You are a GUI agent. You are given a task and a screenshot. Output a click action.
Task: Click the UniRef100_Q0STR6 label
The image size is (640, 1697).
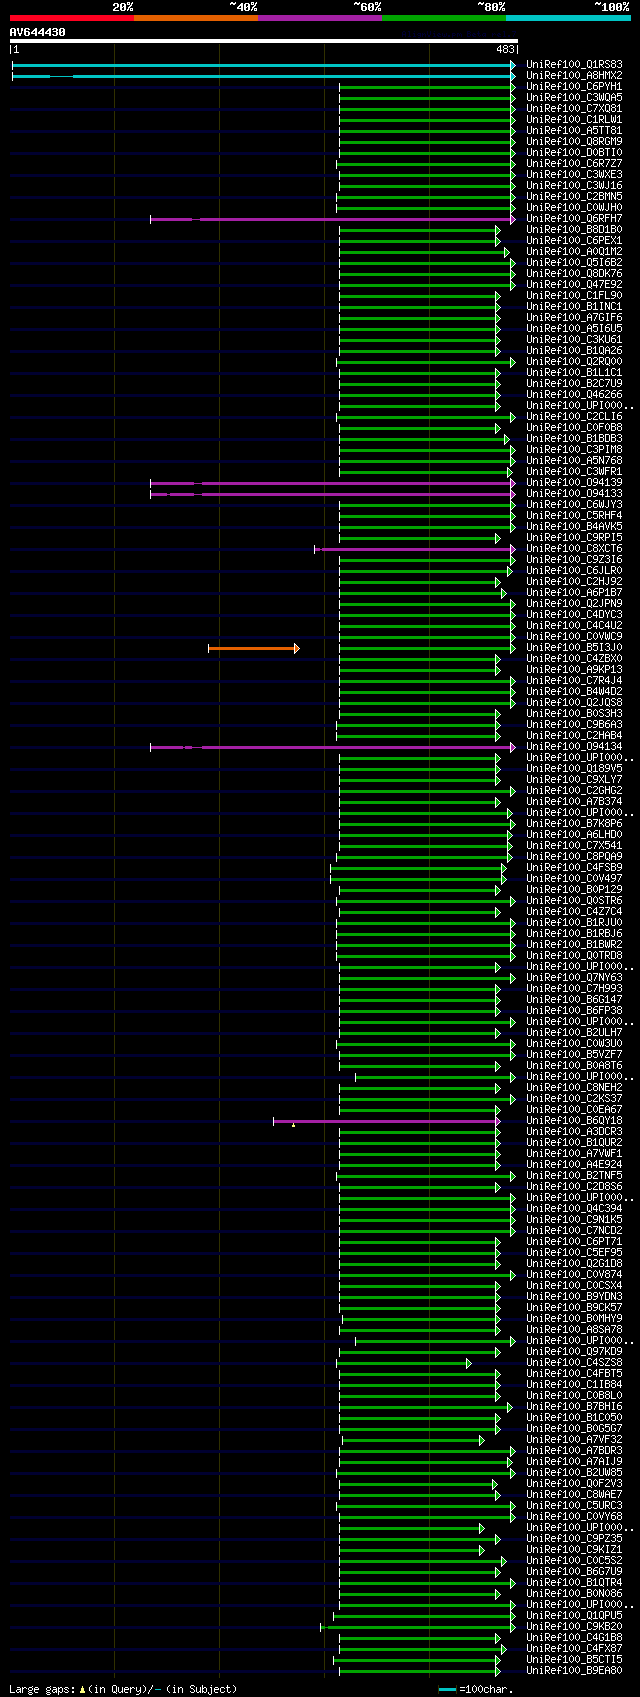tap(574, 901)
